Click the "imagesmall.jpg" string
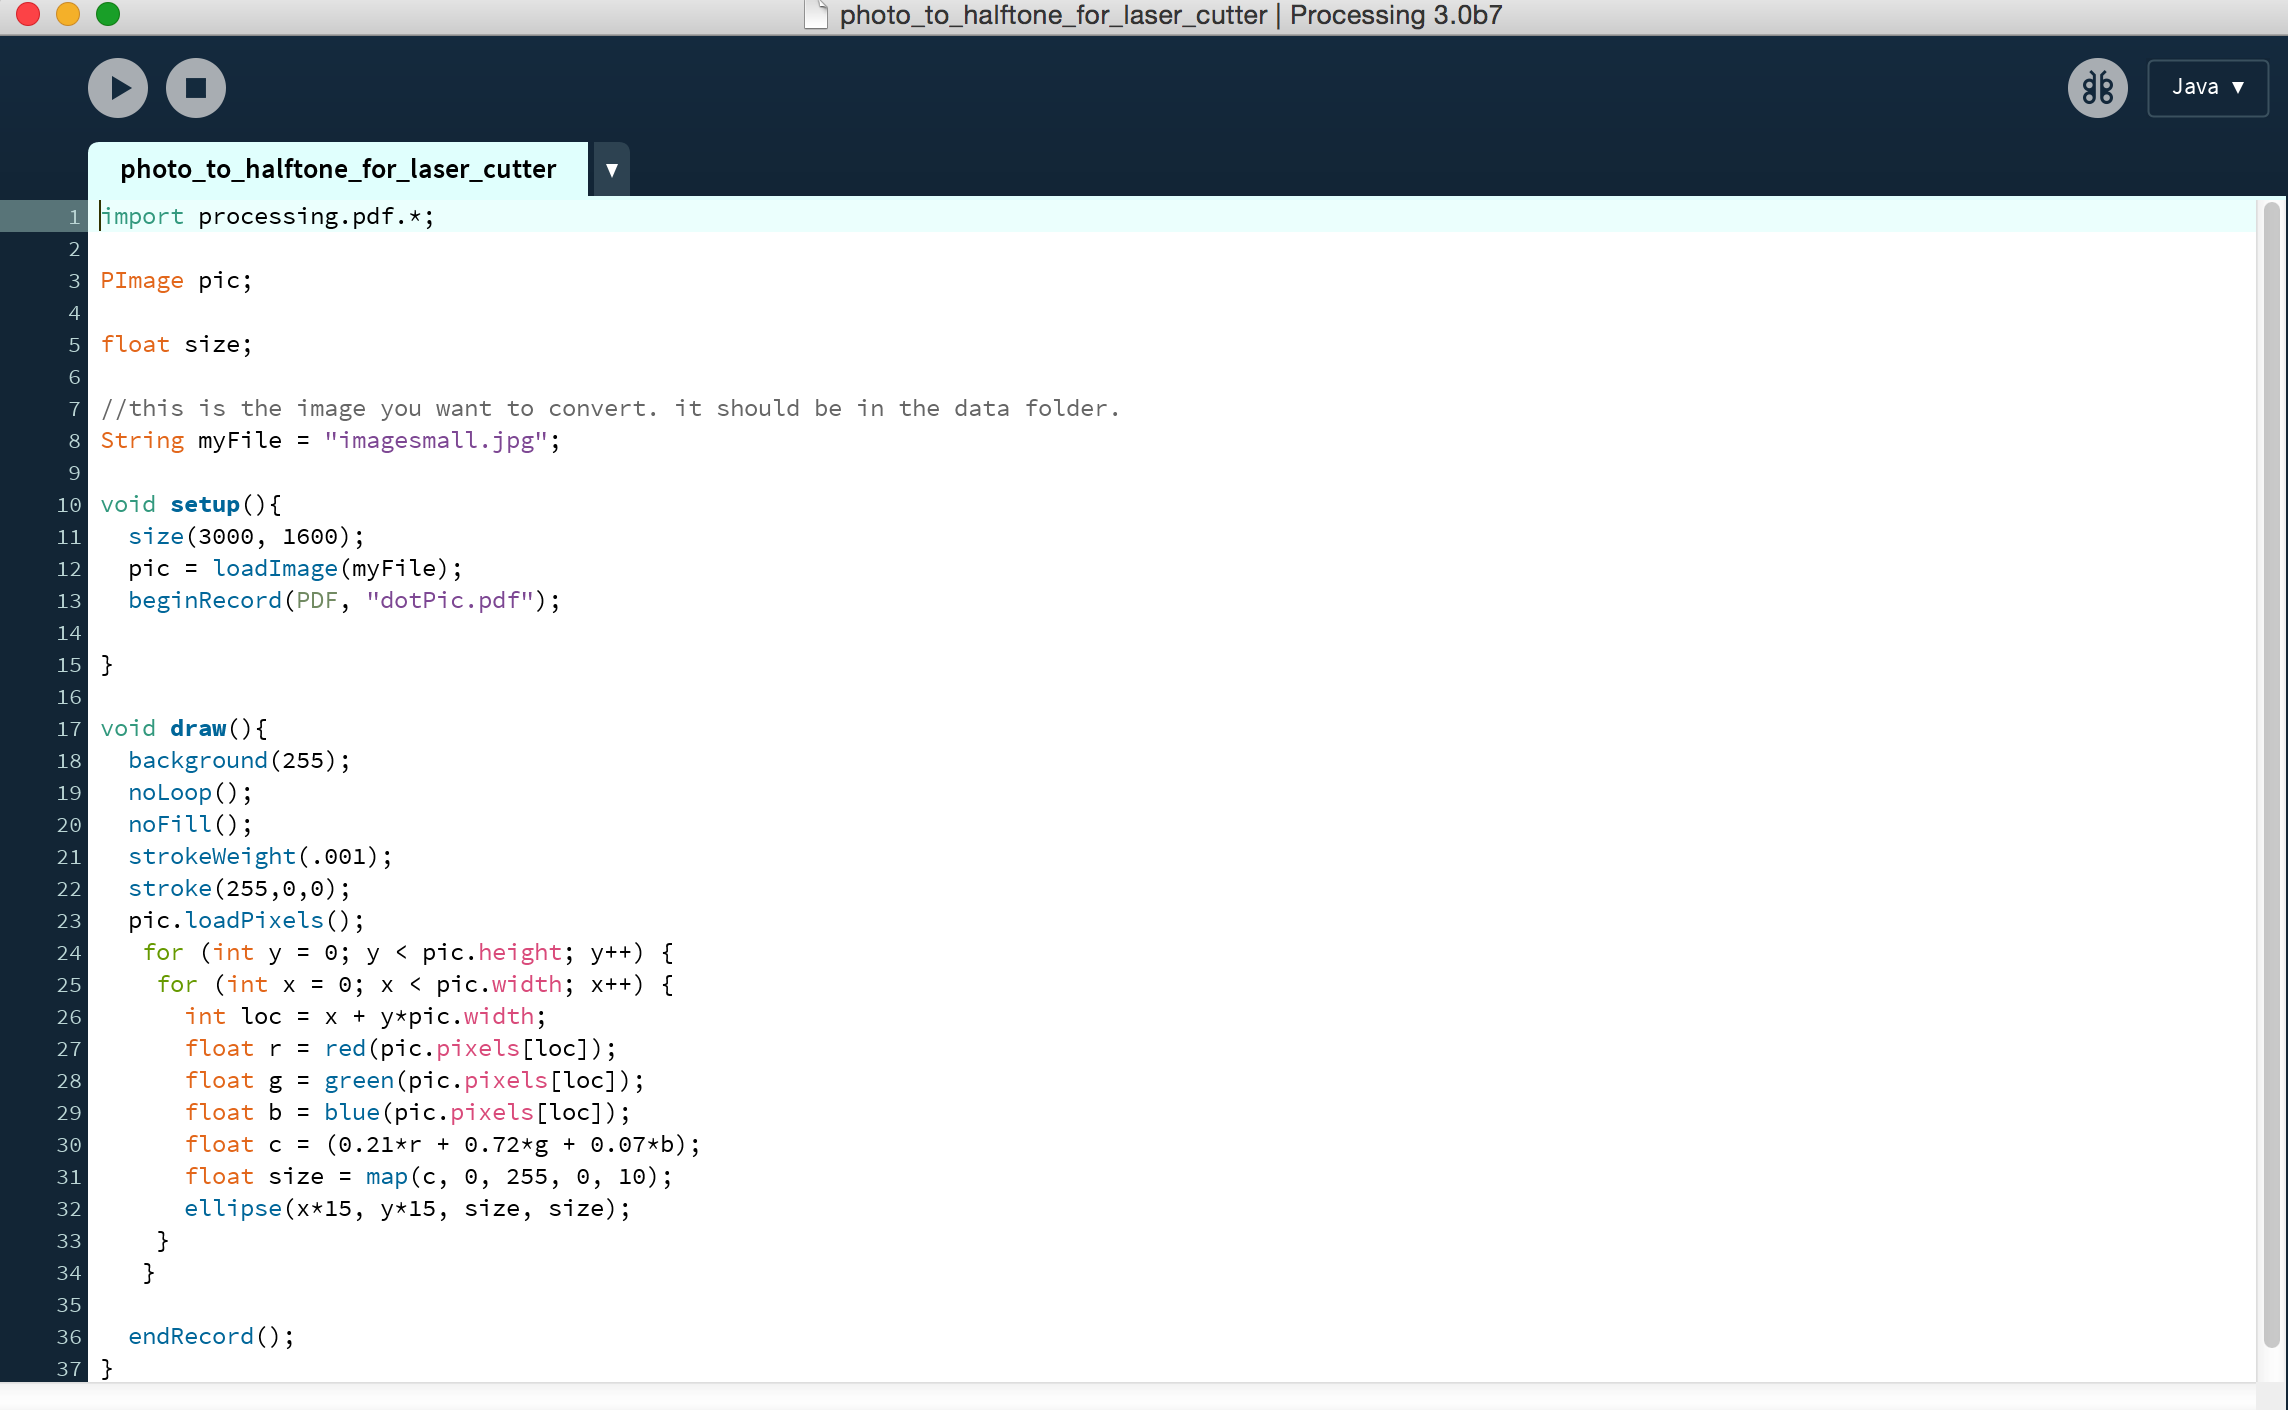The height and width of the screenshot is (1410, 2288). [x=436, y=440]
